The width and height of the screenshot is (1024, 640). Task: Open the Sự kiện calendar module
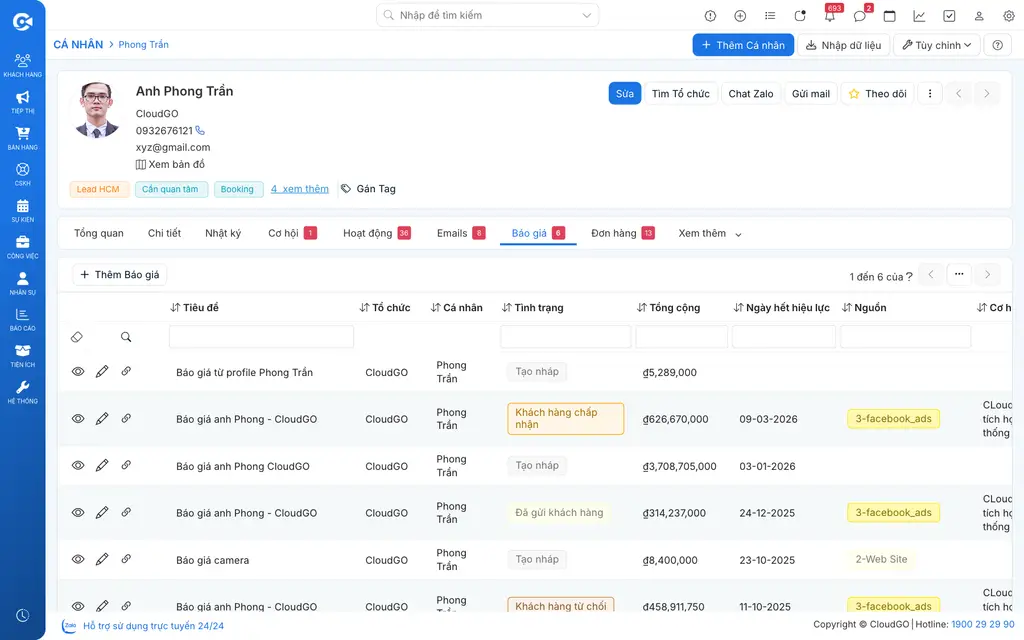(x=22, y=211)
